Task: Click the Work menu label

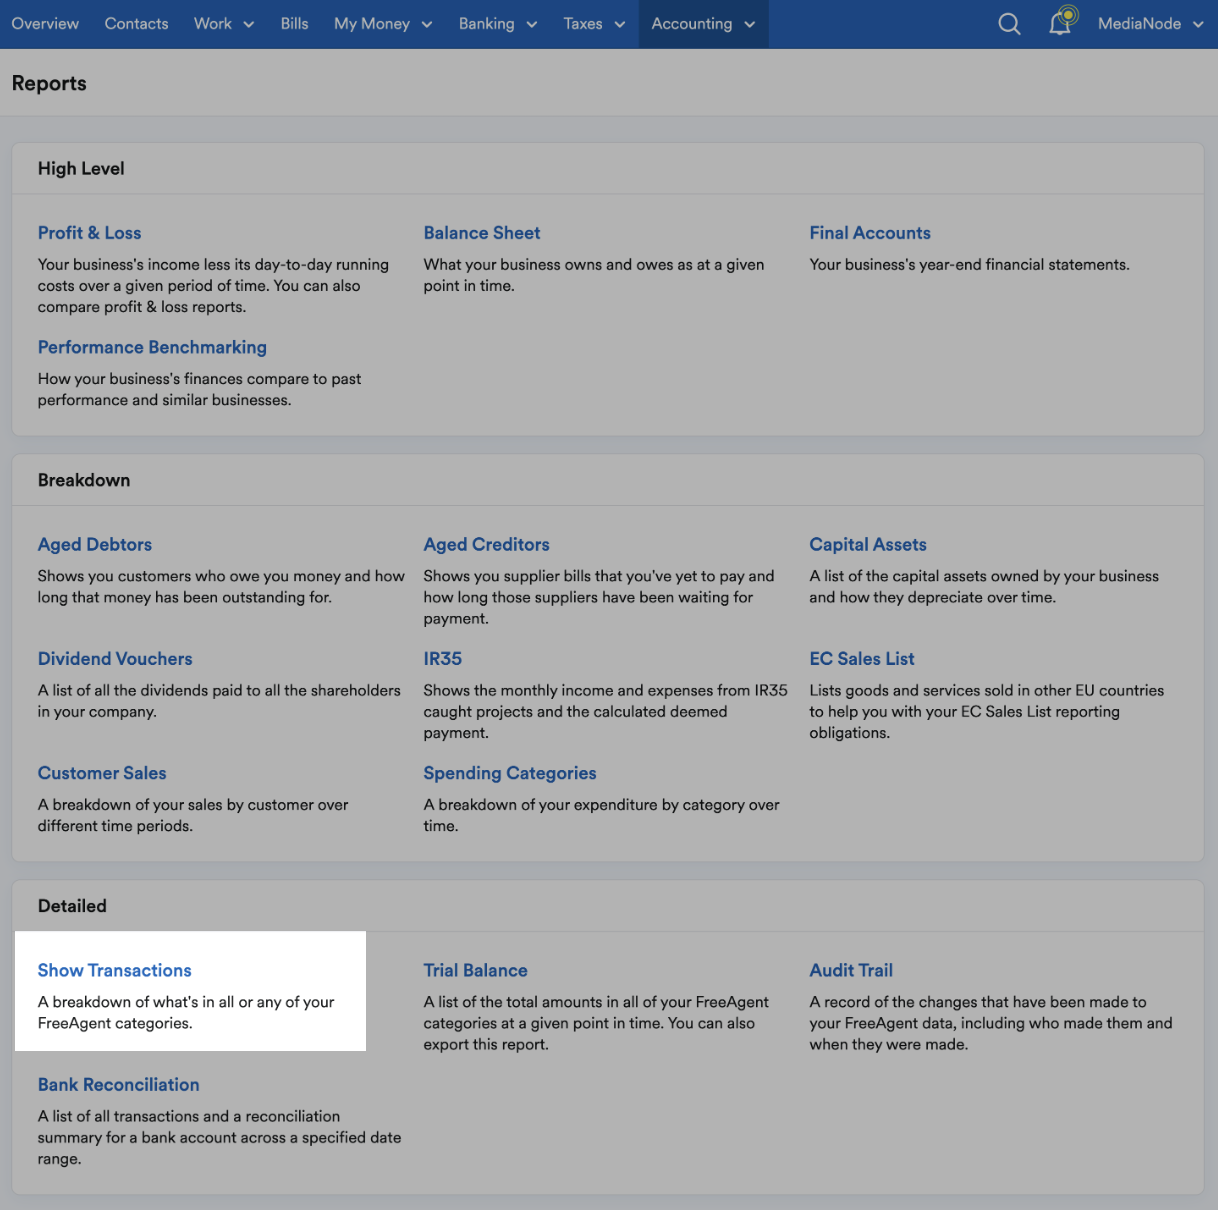Action: 212,24
